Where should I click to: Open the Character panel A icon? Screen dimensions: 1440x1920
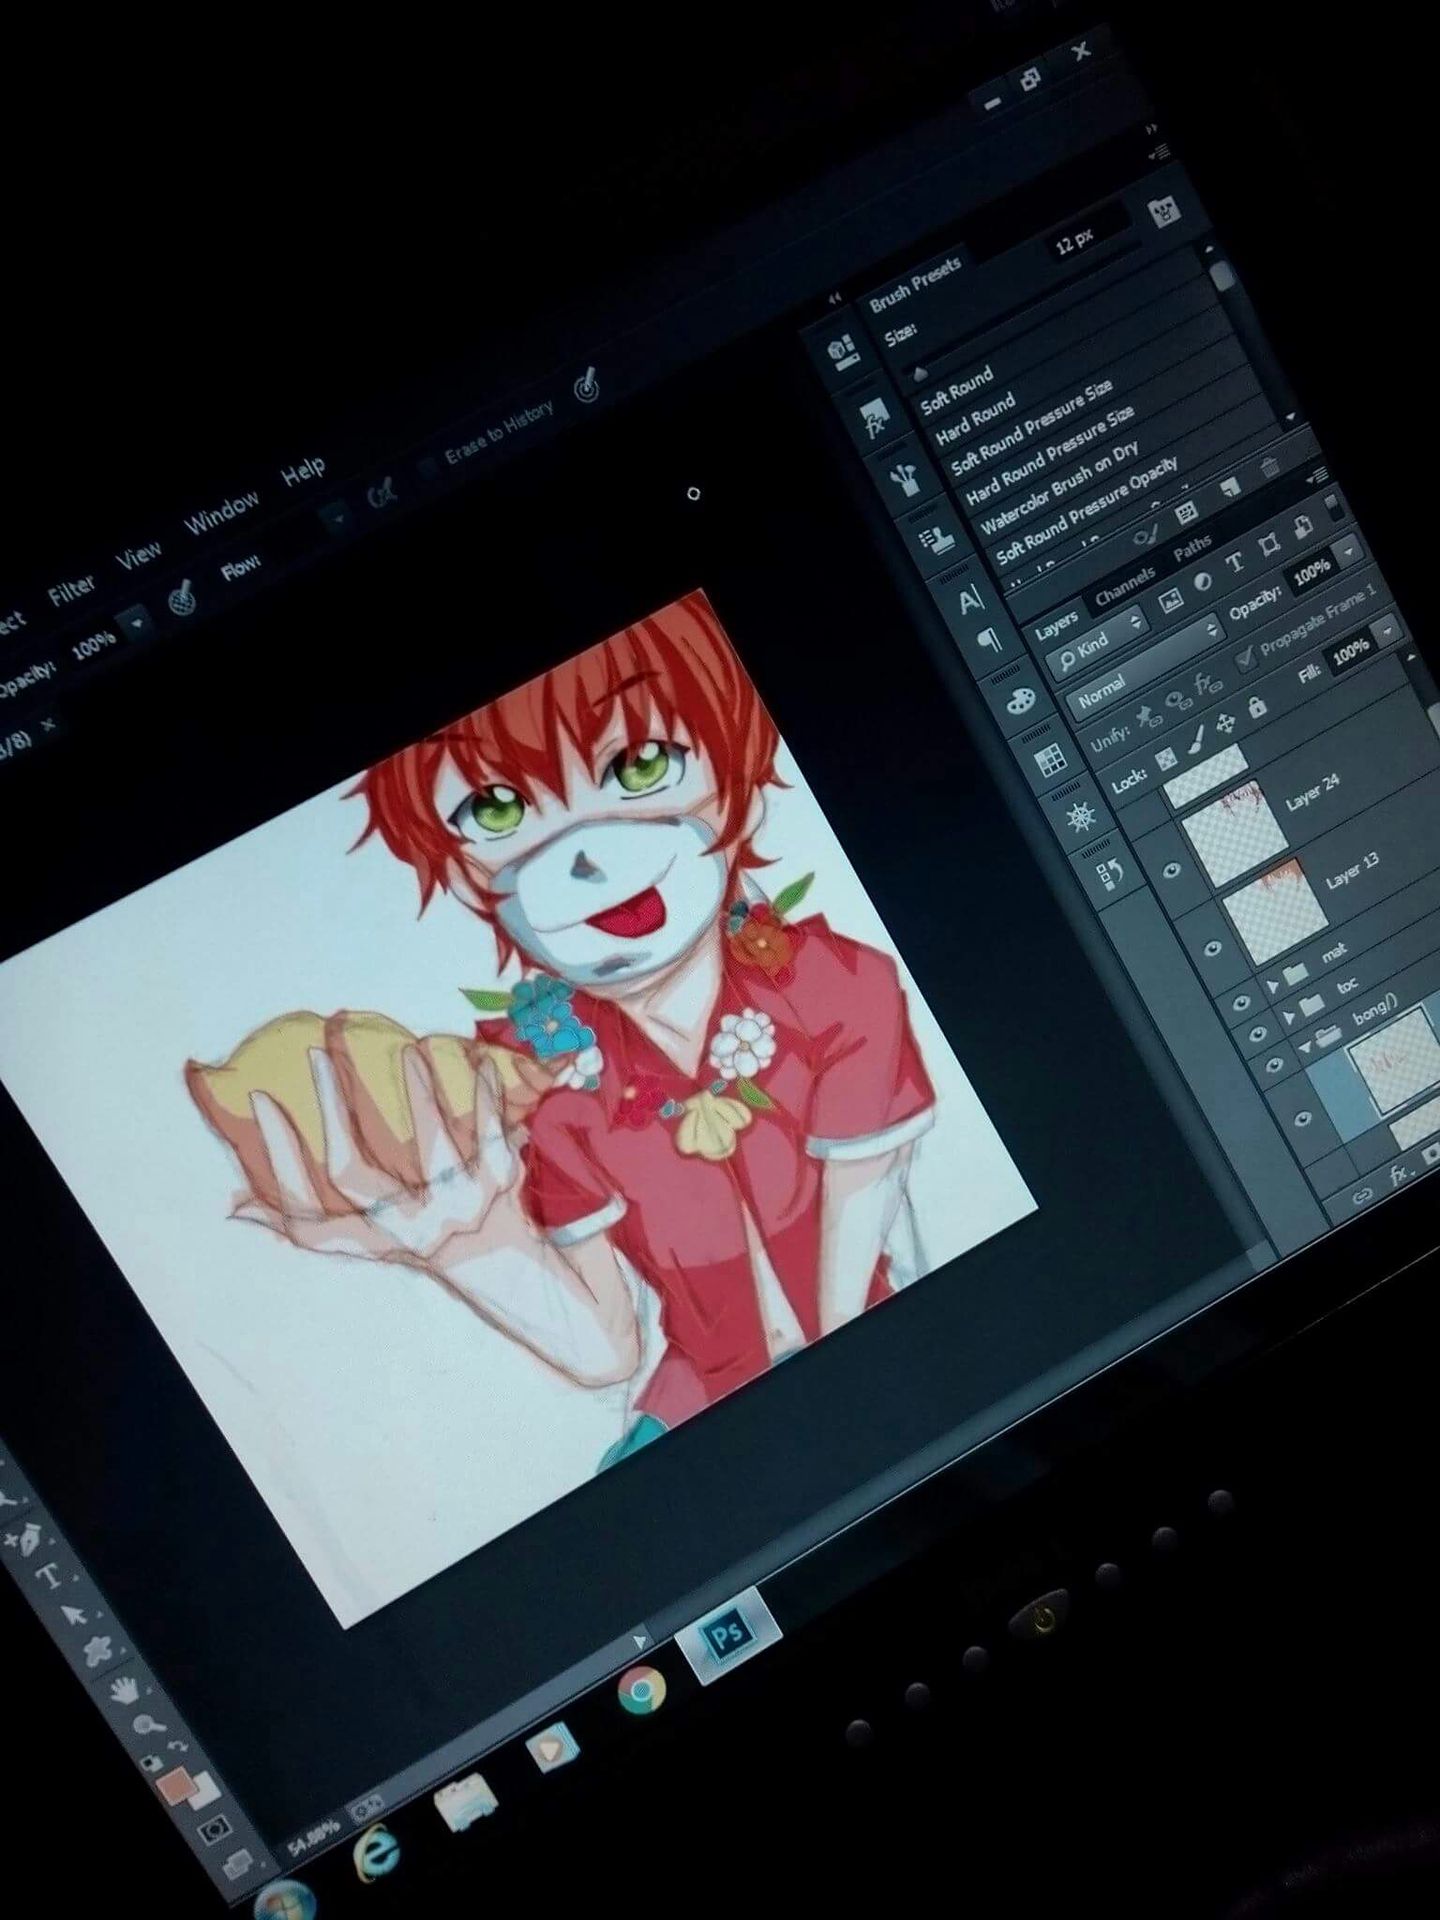970,601
